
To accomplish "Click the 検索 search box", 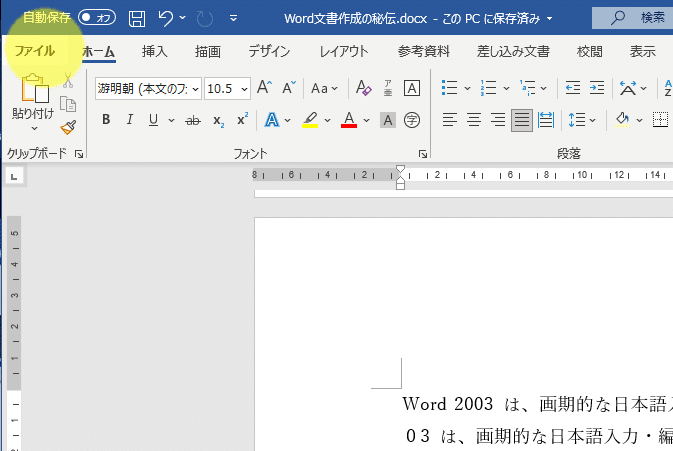I will tap(633, 18).
